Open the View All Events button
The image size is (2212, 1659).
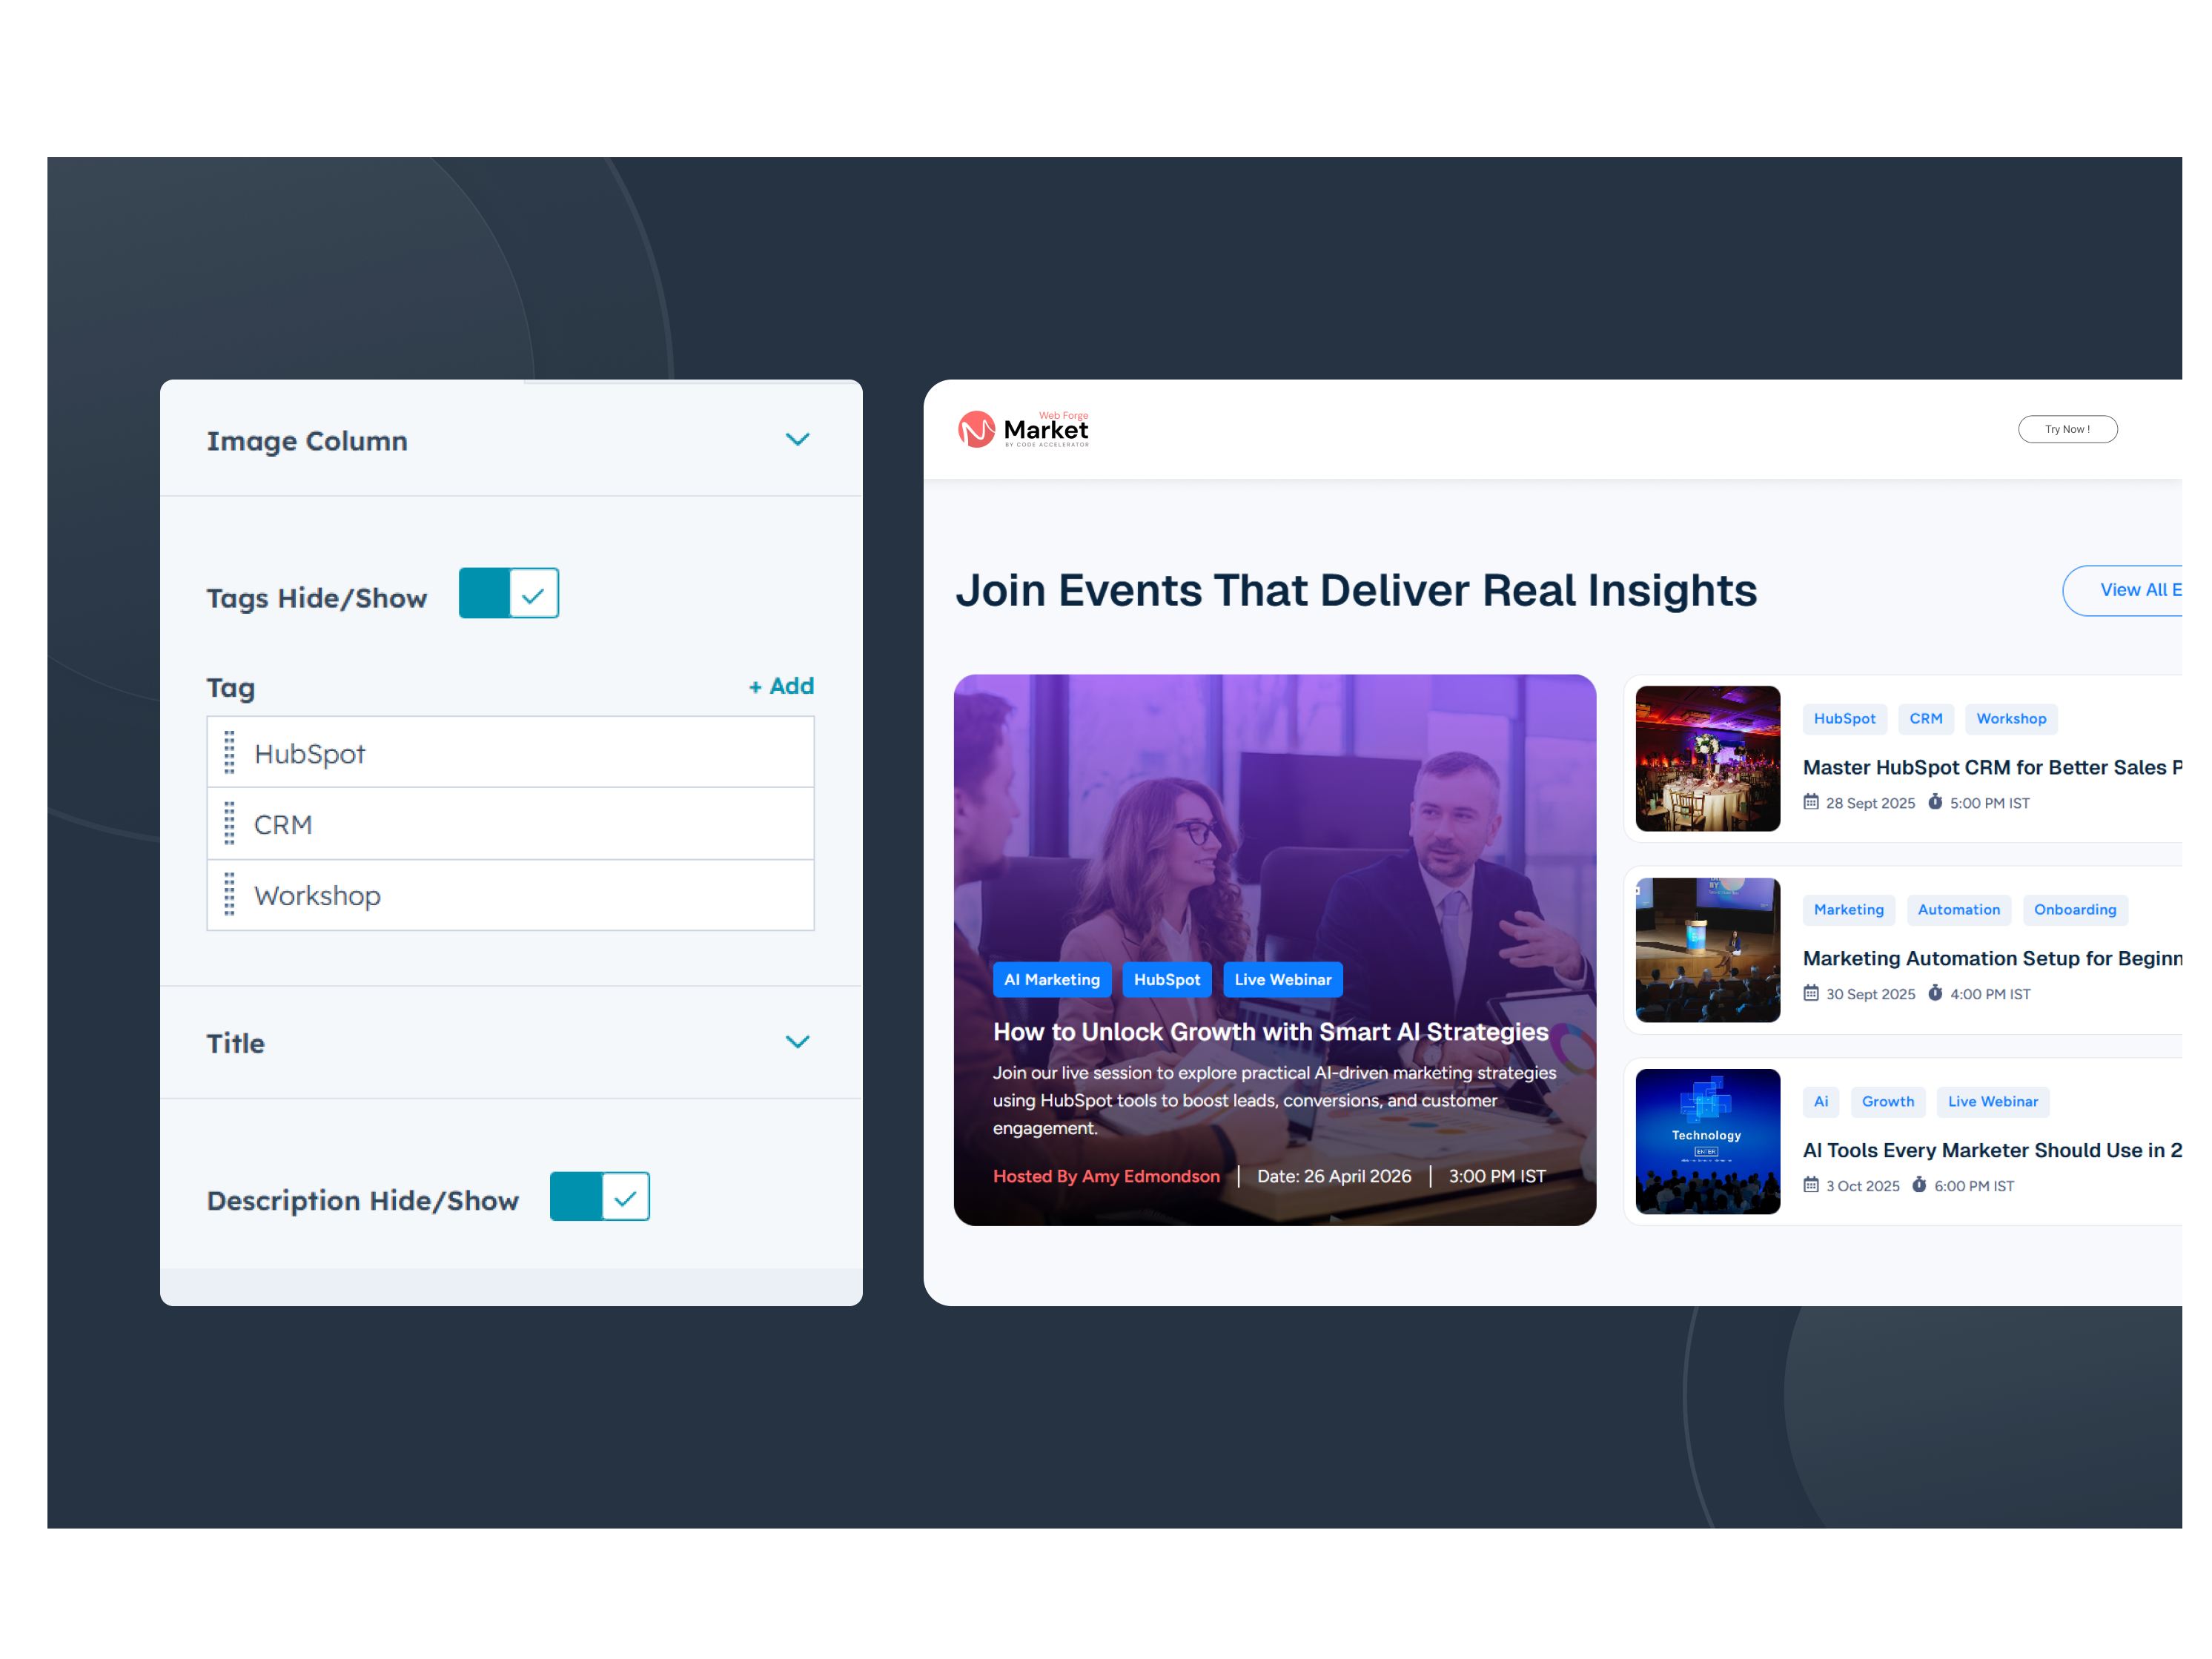click(x=2123, y=590)
